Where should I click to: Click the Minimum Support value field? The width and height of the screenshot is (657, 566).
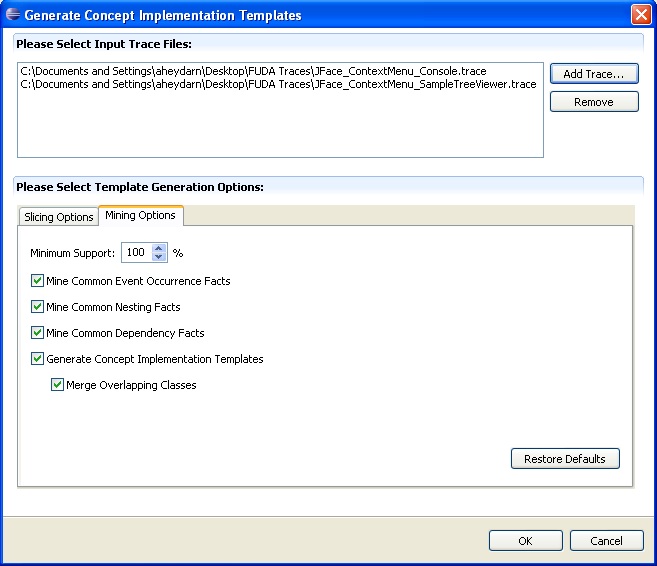pyautogui.click(x=136, y=253)
